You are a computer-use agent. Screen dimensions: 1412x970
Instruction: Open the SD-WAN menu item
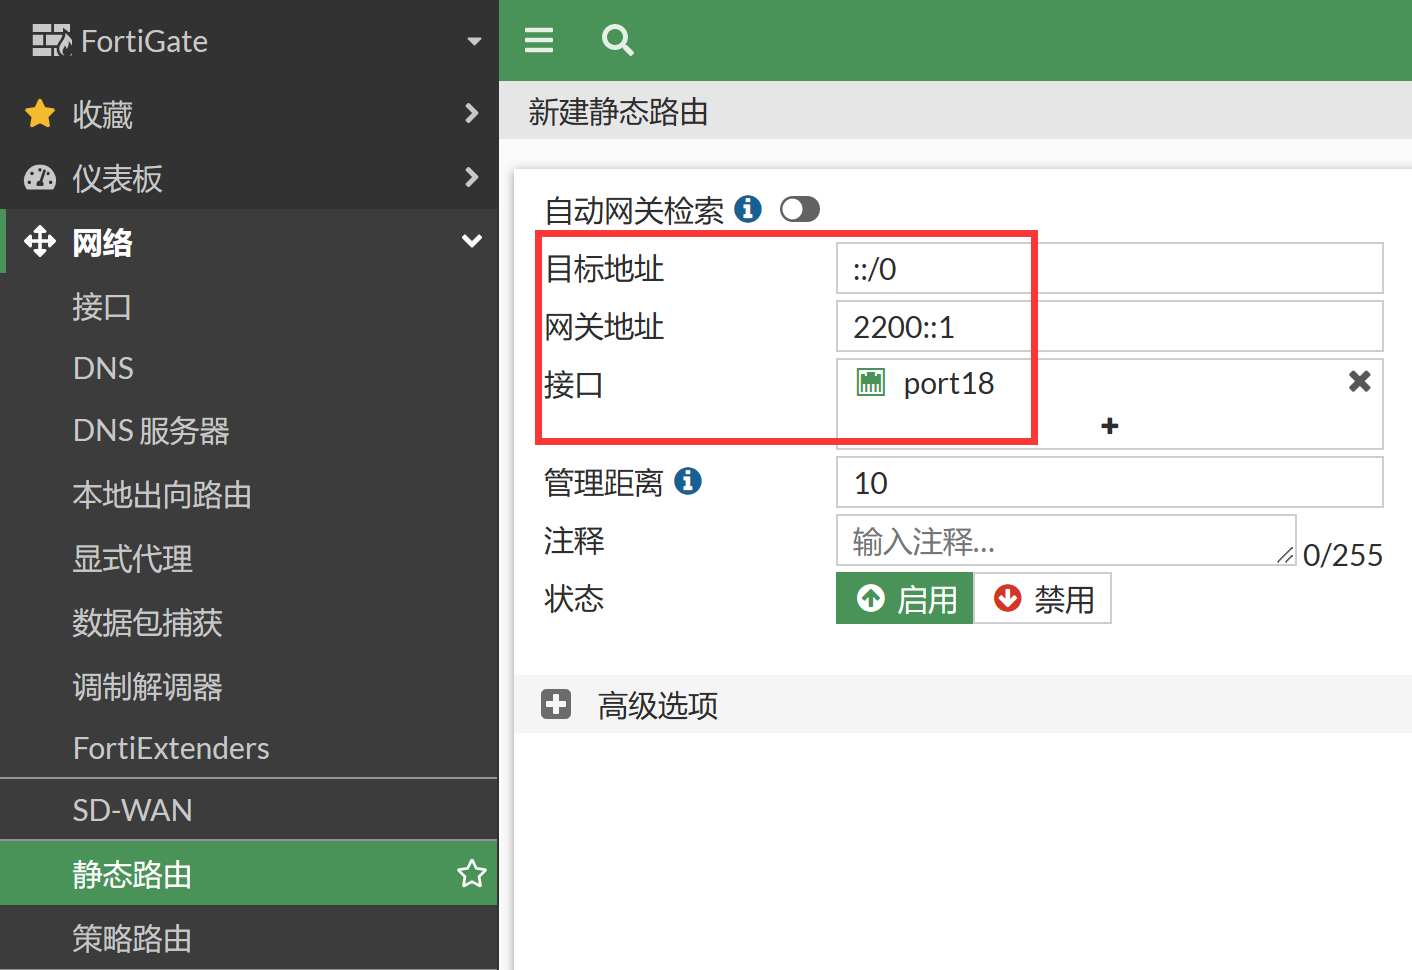coord(132,810)
